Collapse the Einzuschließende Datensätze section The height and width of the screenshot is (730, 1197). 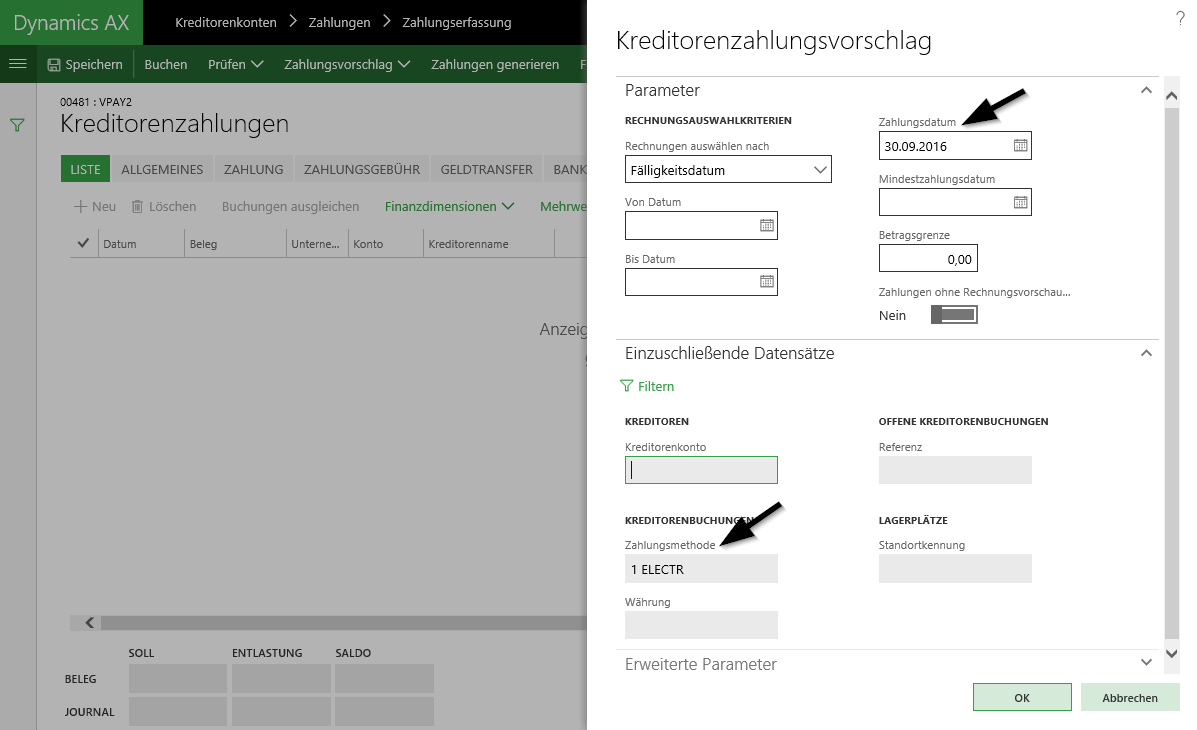coord(1146,353)
